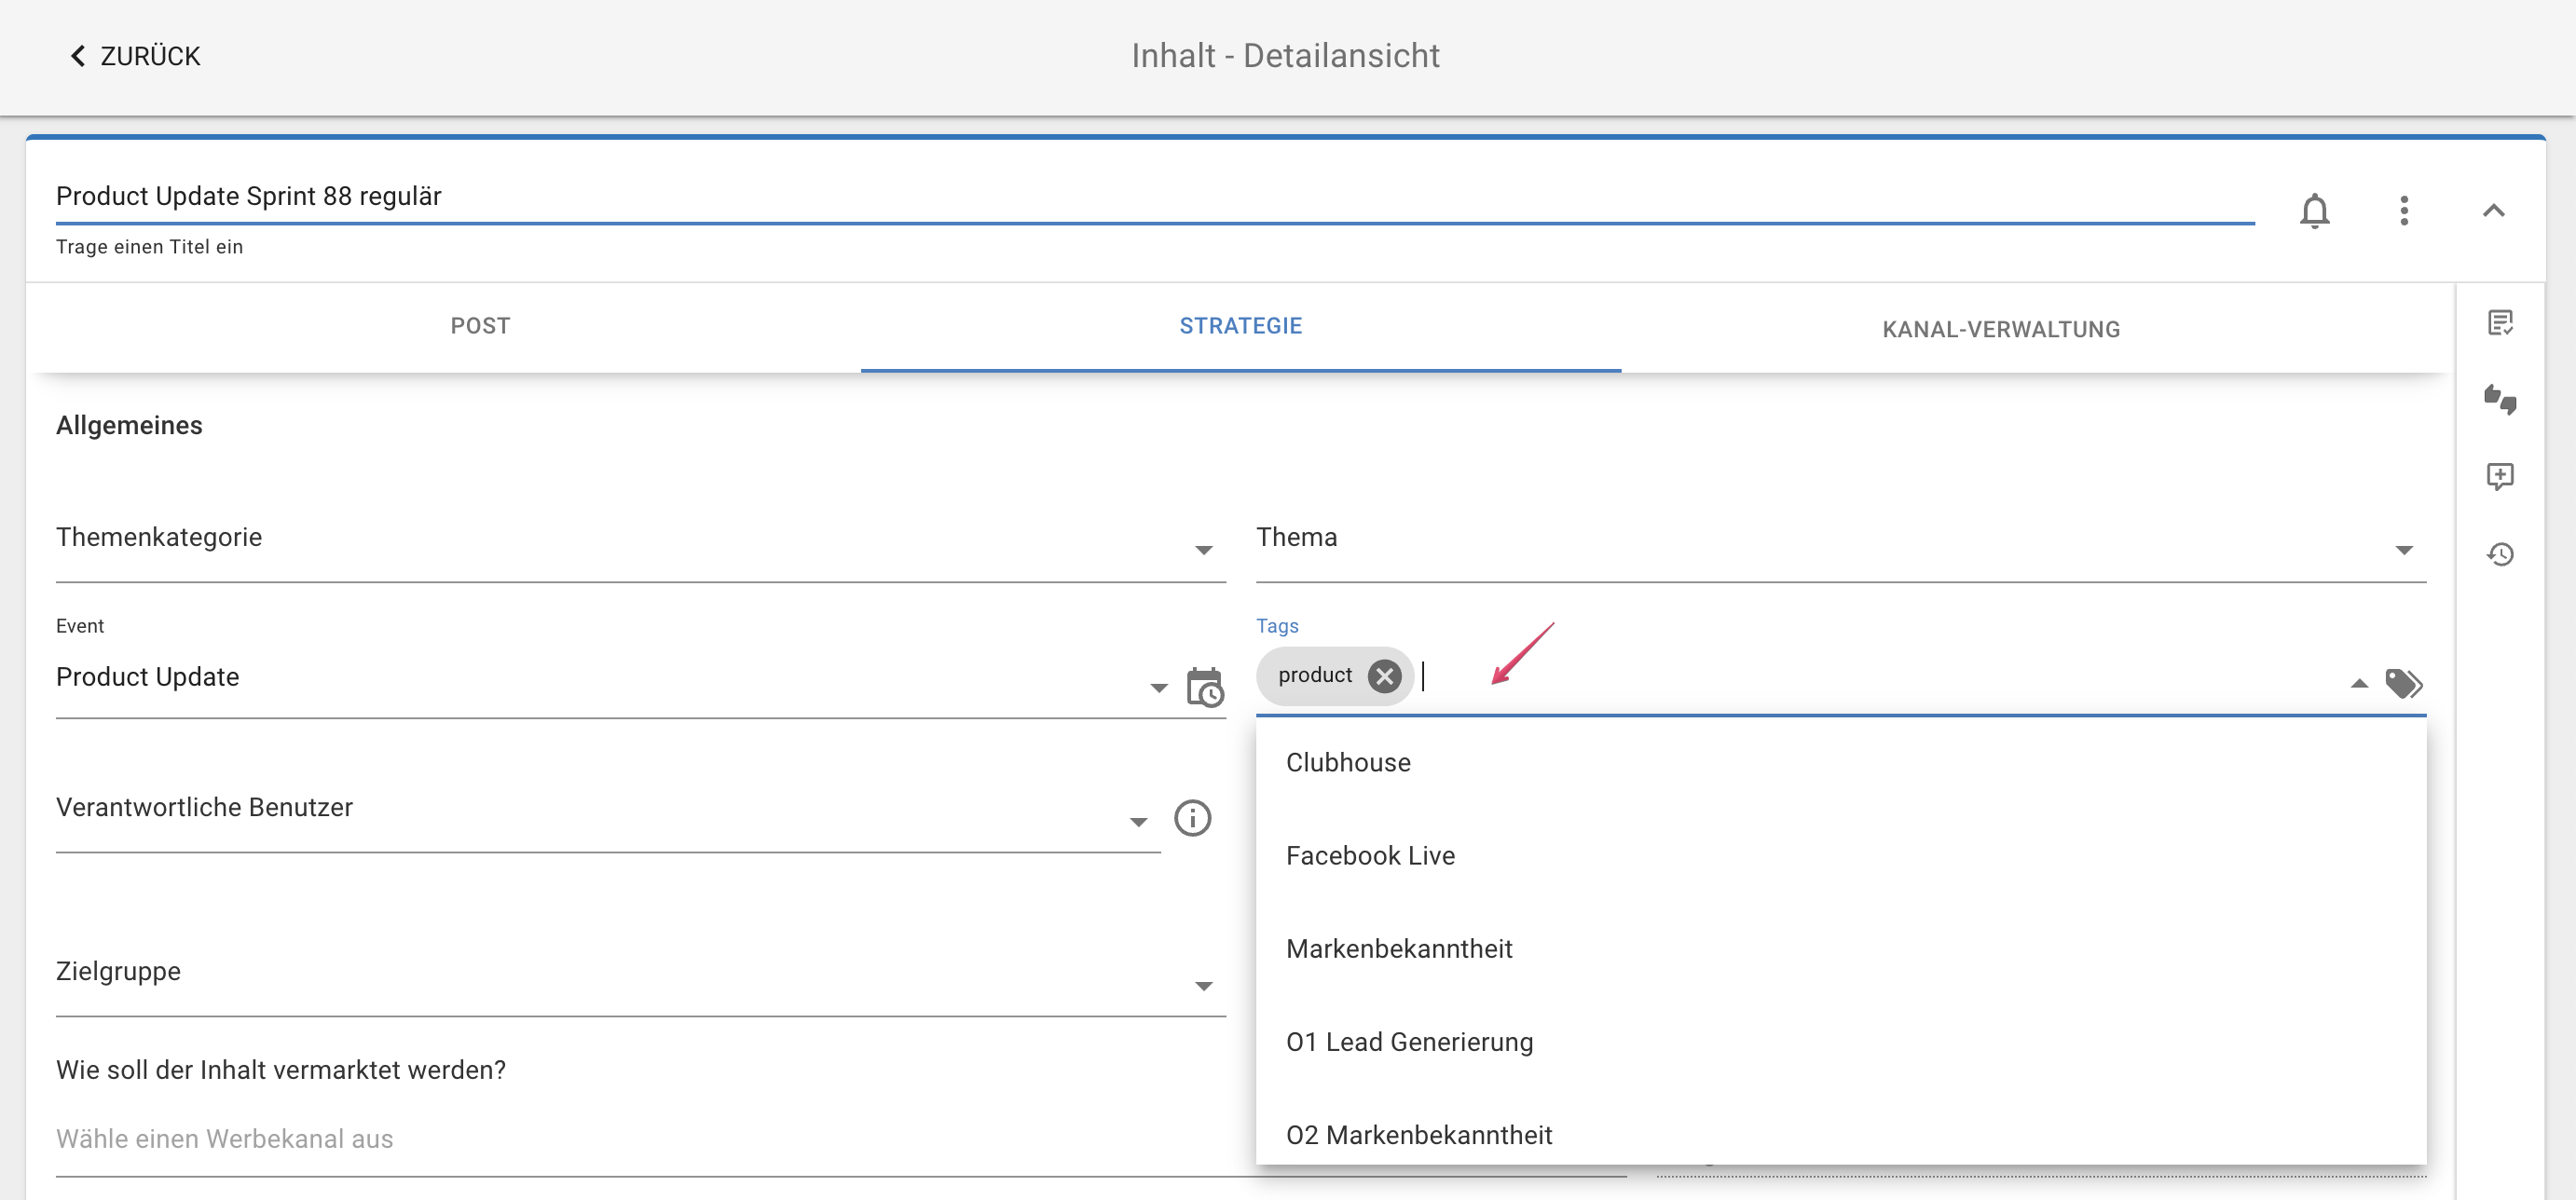The width and height of the screenshot is (2576, 1200).
Task: Open the checklist notes sidebar icon
Action: pyautogui.click(x=2500, y=323)
